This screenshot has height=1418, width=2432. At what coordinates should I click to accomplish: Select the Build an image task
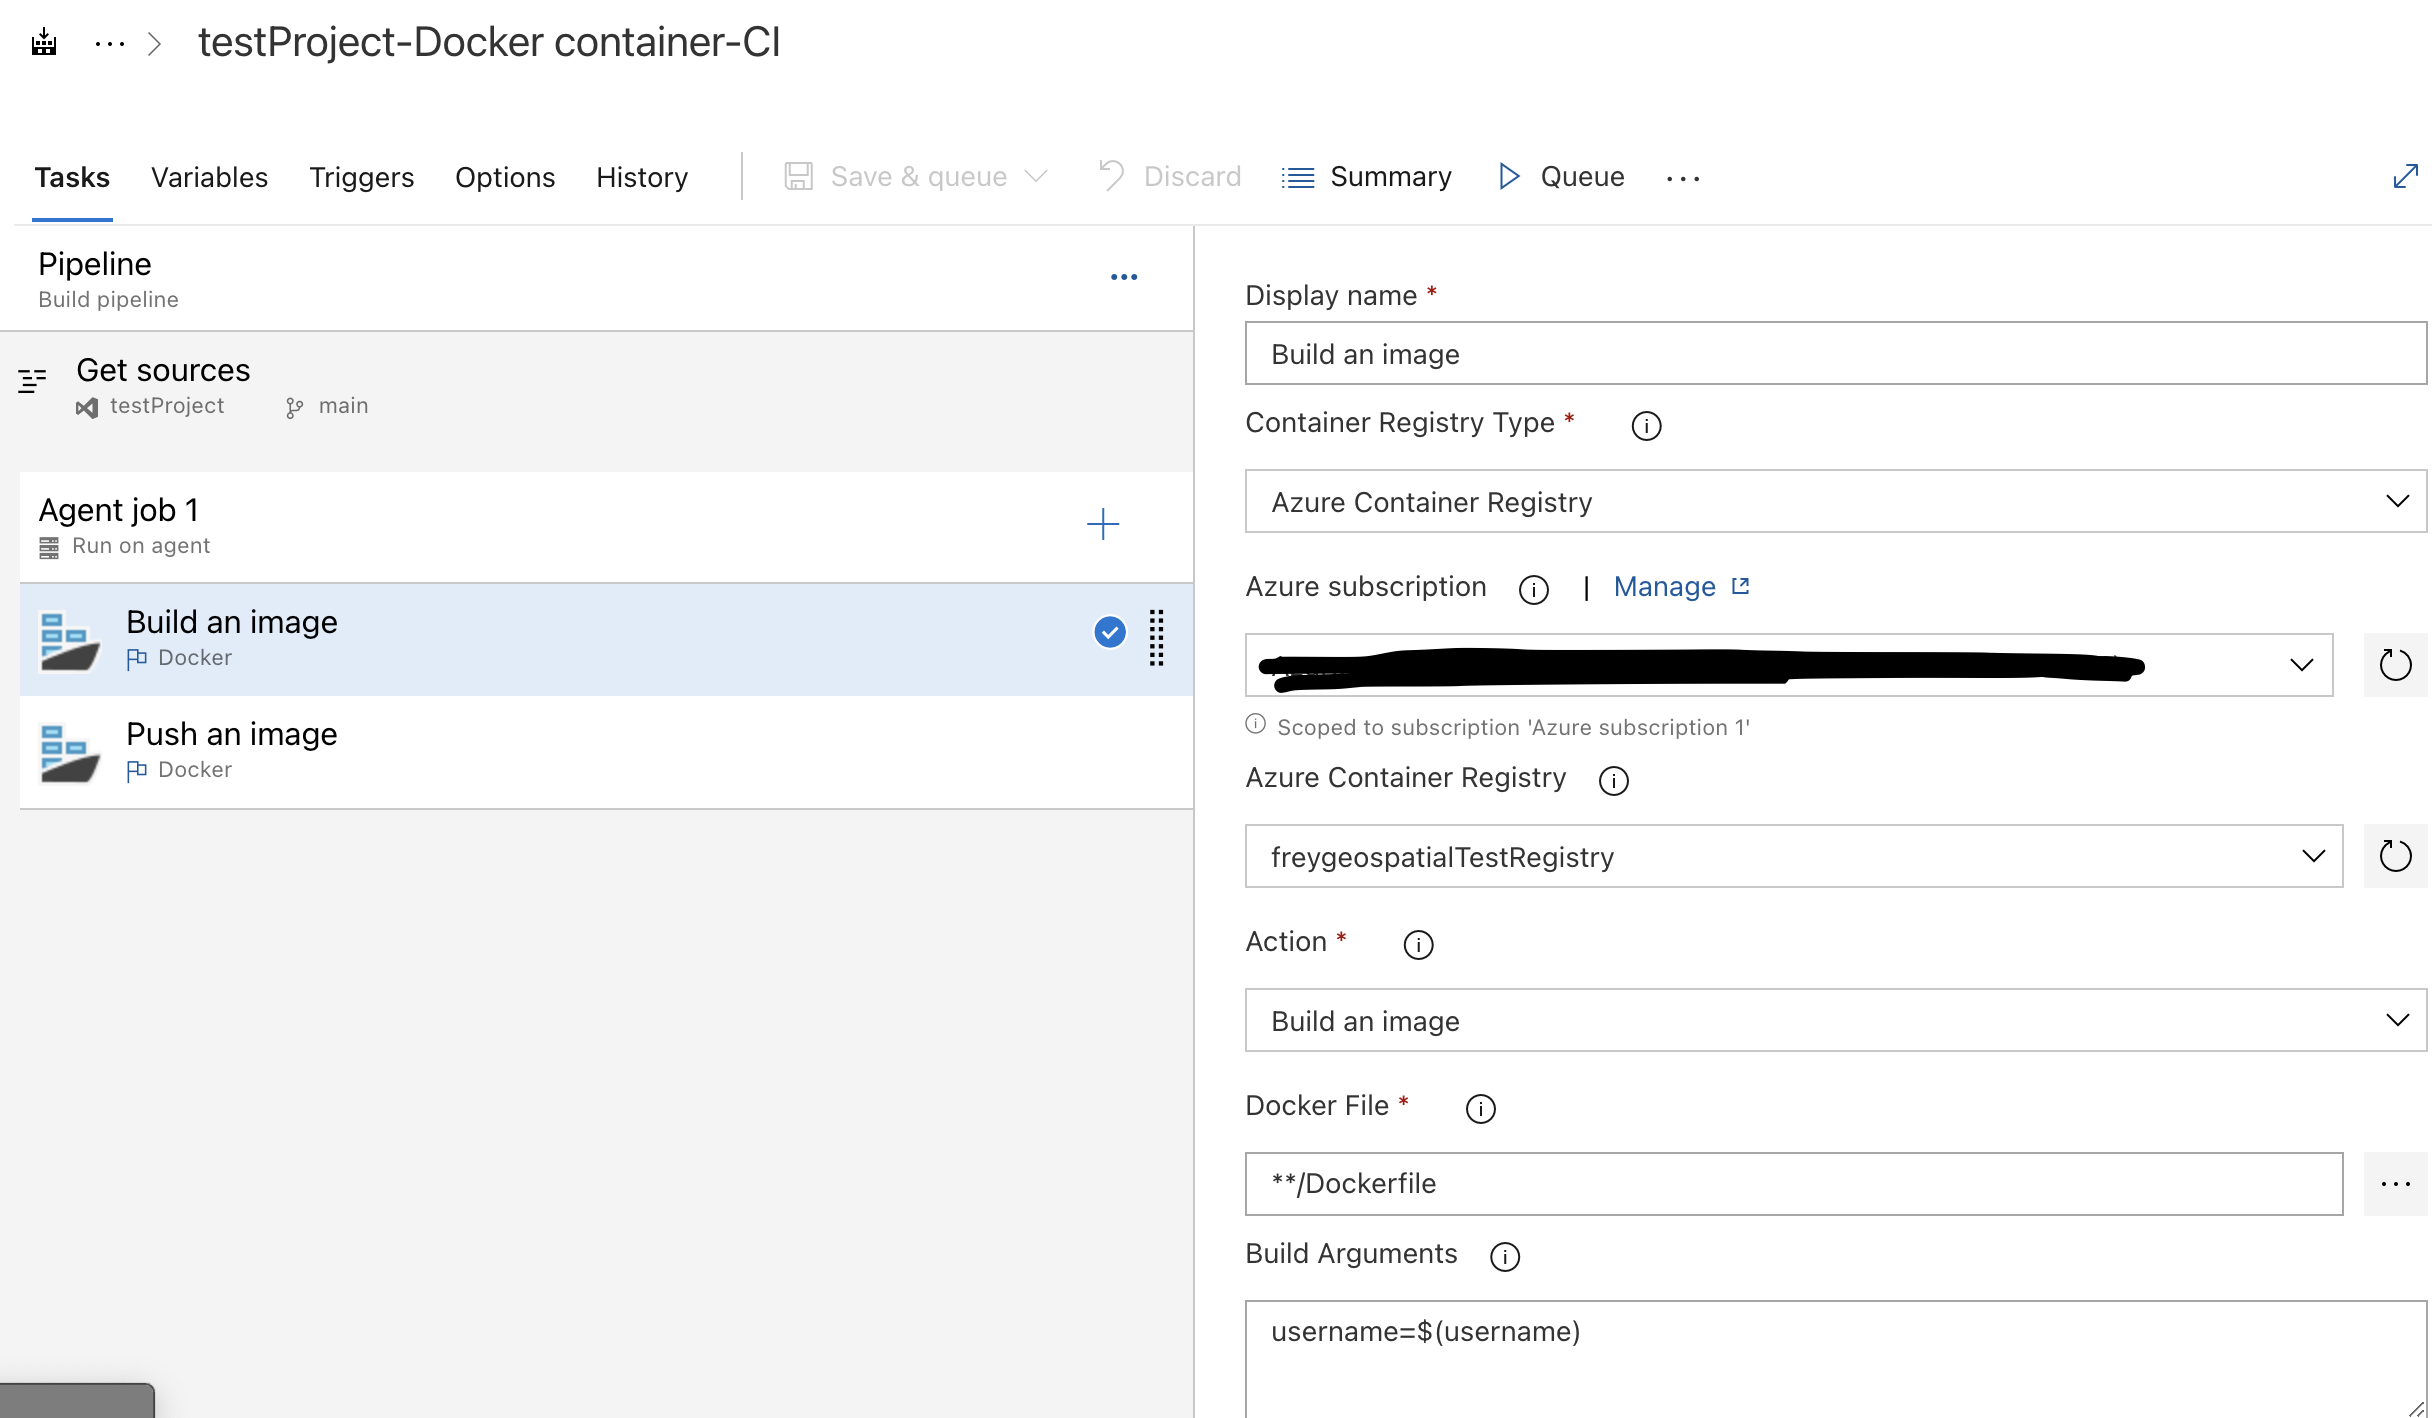(606, 639)
